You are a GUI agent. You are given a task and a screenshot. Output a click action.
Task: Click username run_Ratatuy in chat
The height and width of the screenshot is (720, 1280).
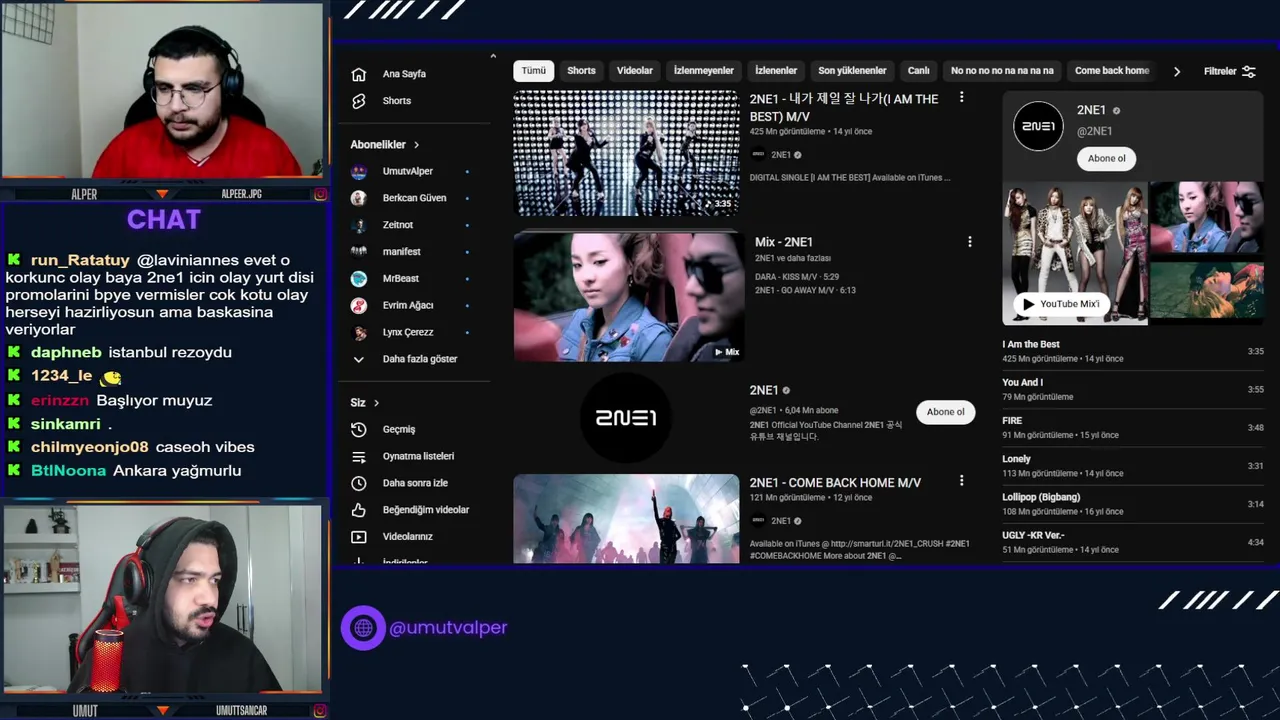tap(80, 260)
